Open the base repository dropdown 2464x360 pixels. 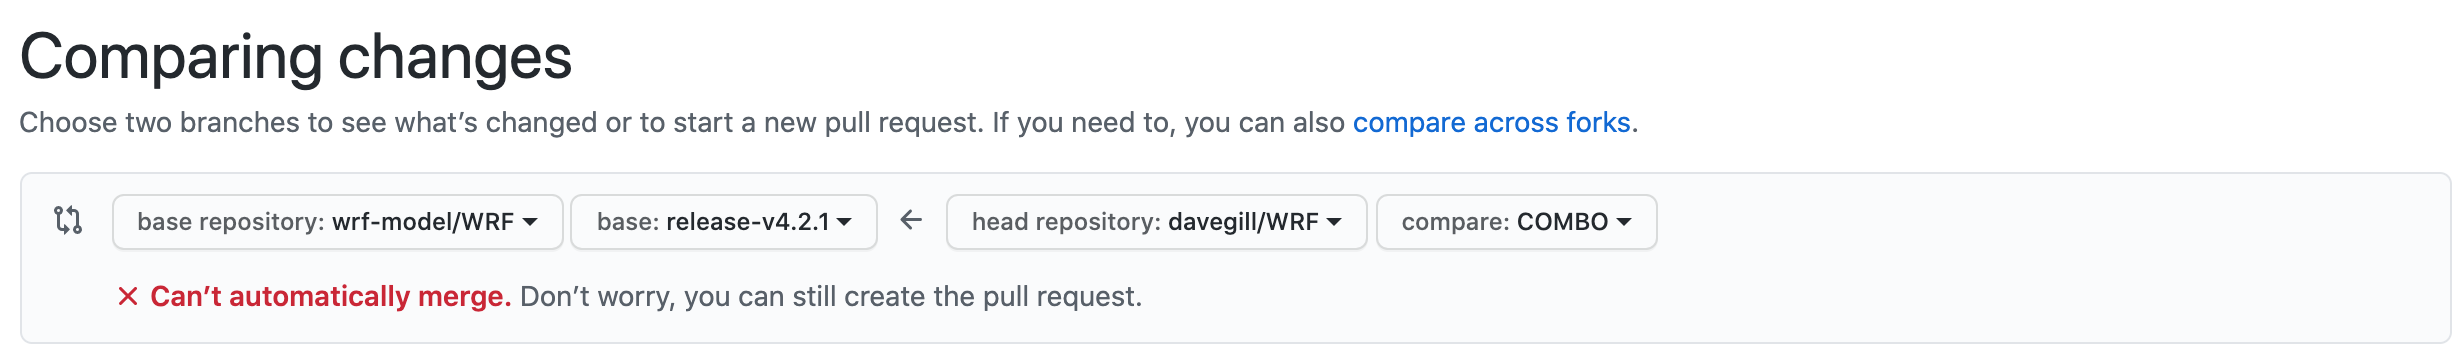pyautogui.click(x=338, y=222)
